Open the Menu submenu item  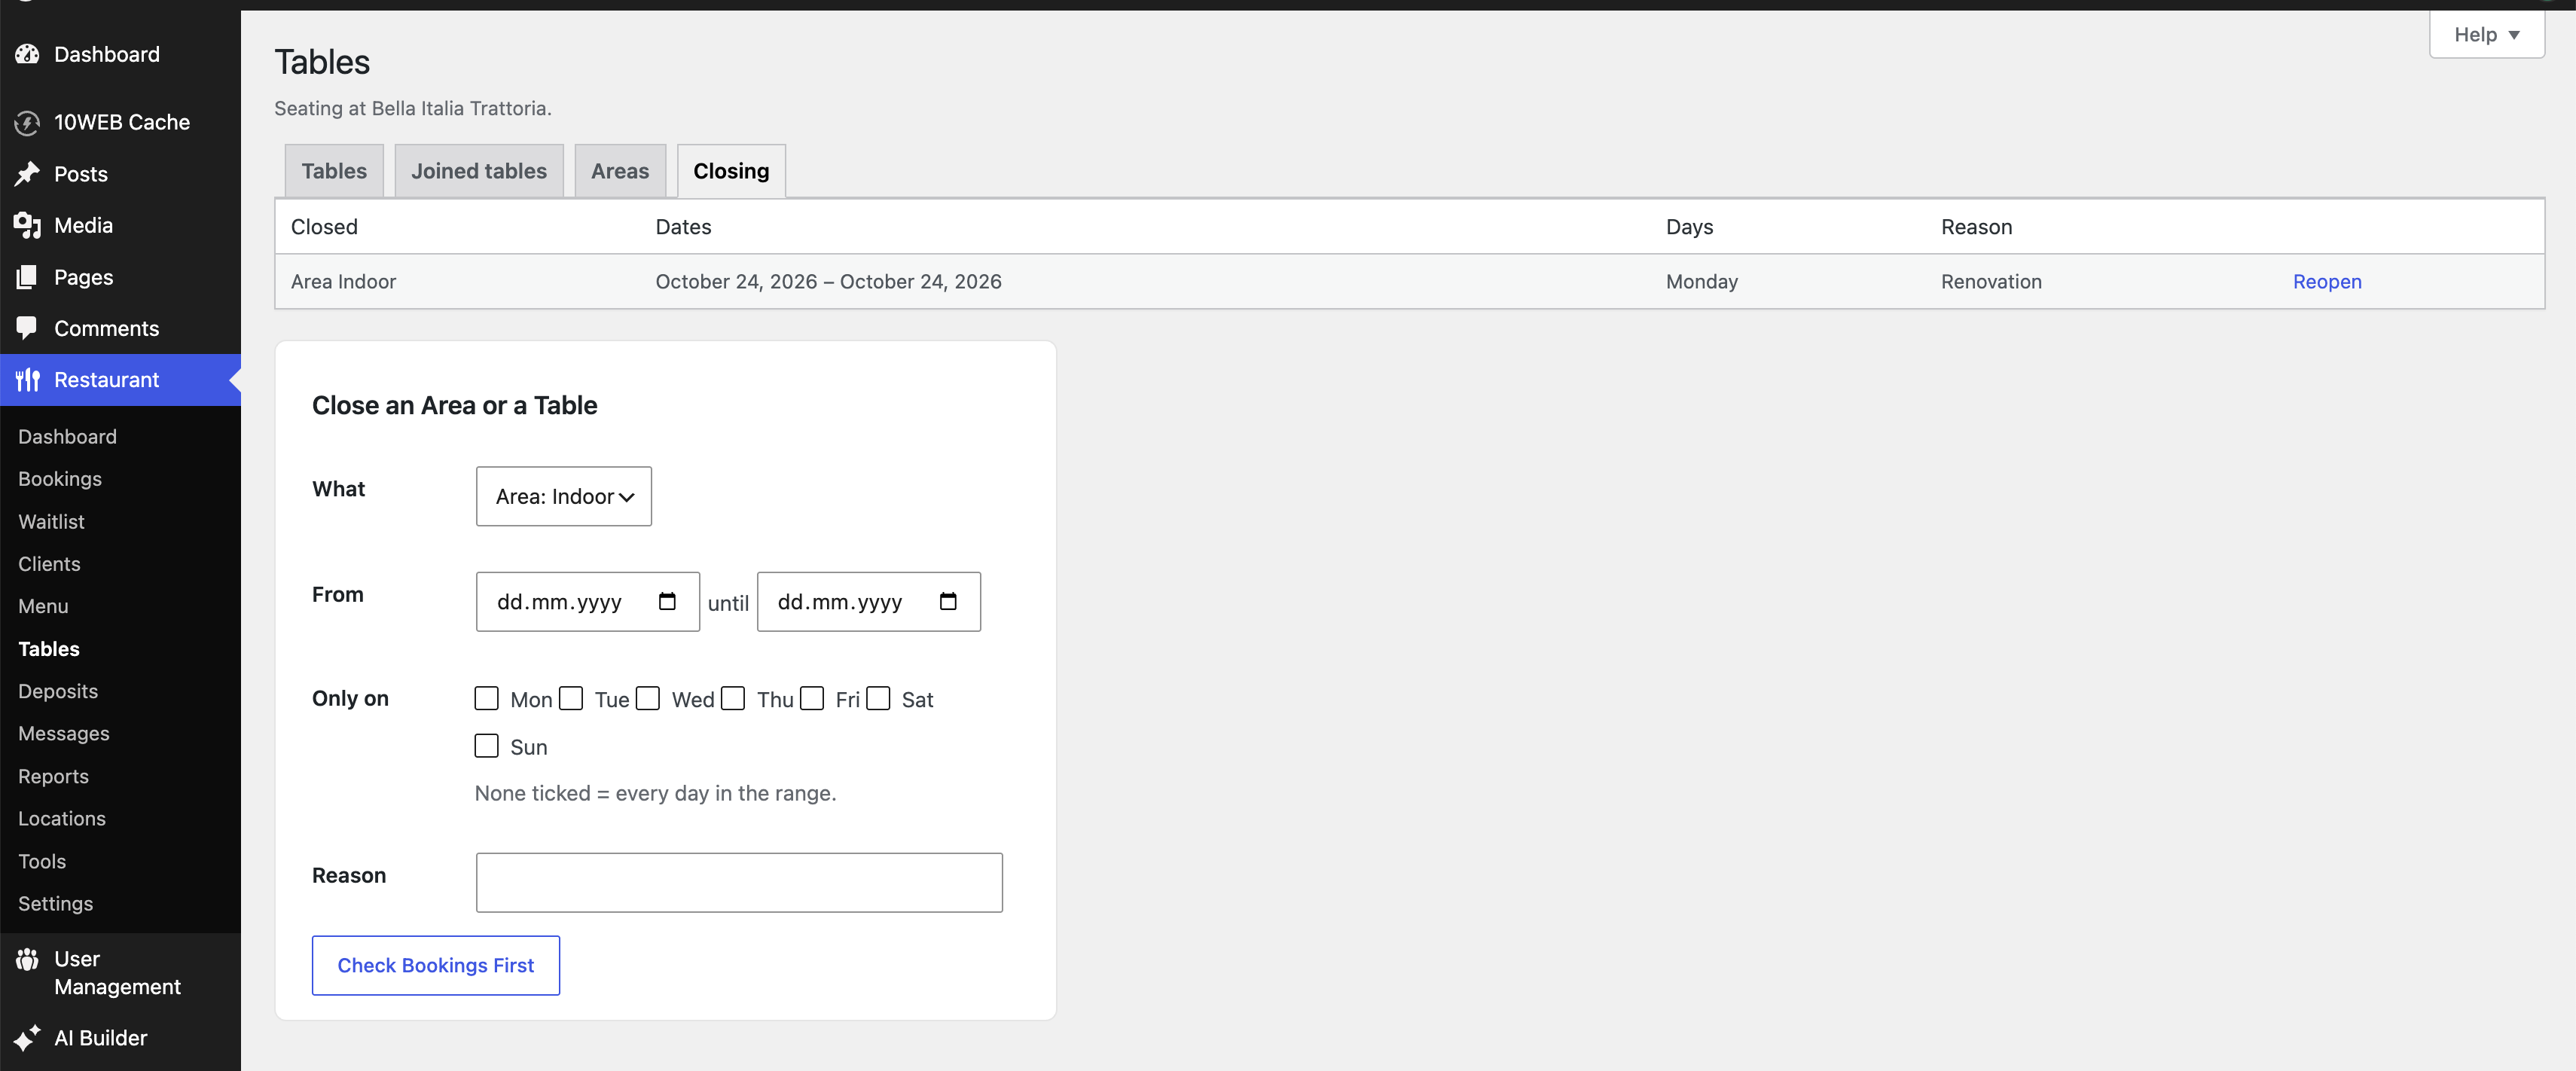click(x=43, y=606)
